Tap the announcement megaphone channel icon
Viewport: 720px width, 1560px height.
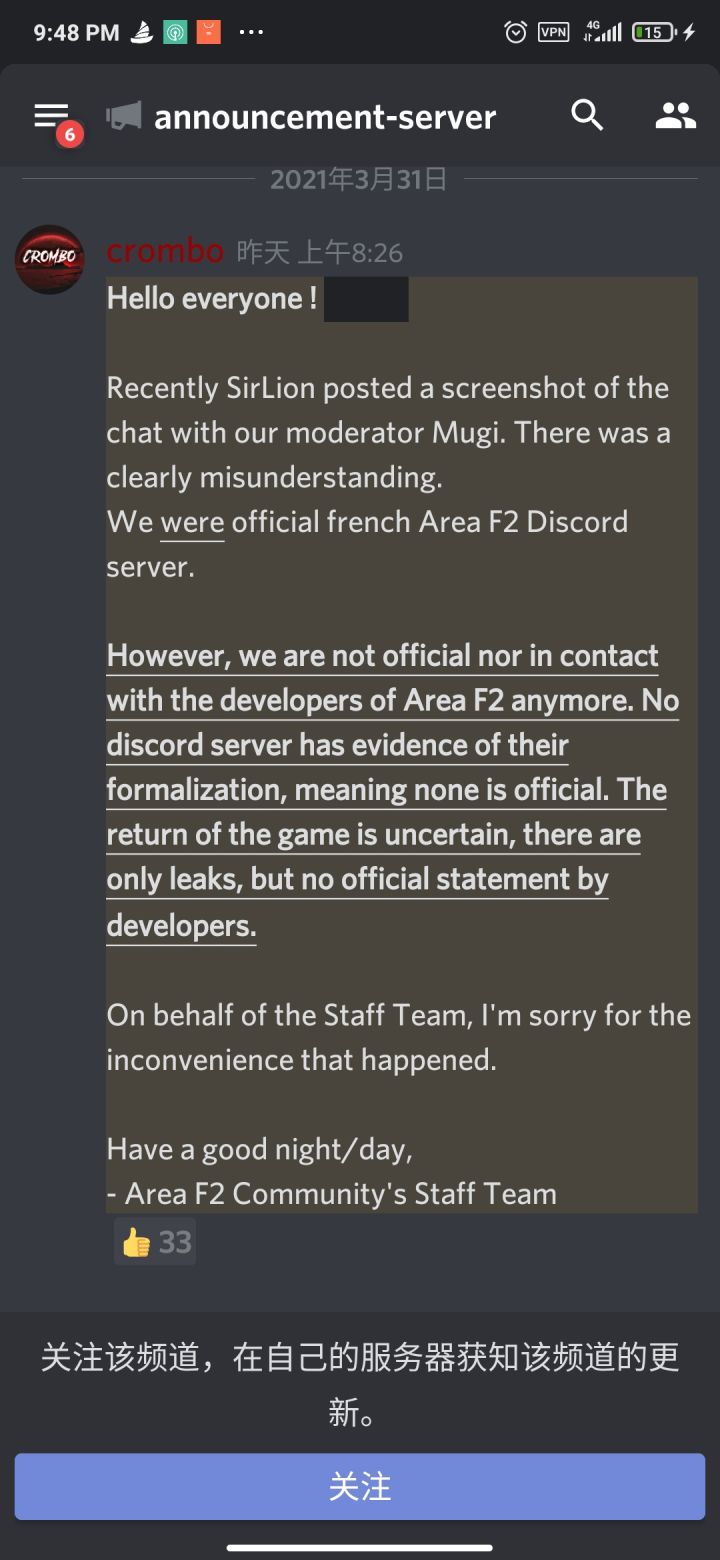(x=124, y=117)
